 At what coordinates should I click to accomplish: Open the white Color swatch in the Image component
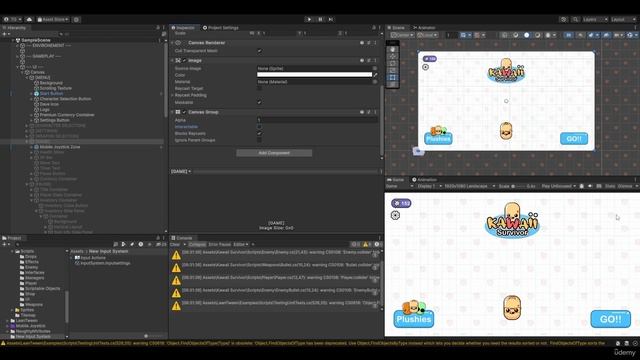click(x=314, y=75)
